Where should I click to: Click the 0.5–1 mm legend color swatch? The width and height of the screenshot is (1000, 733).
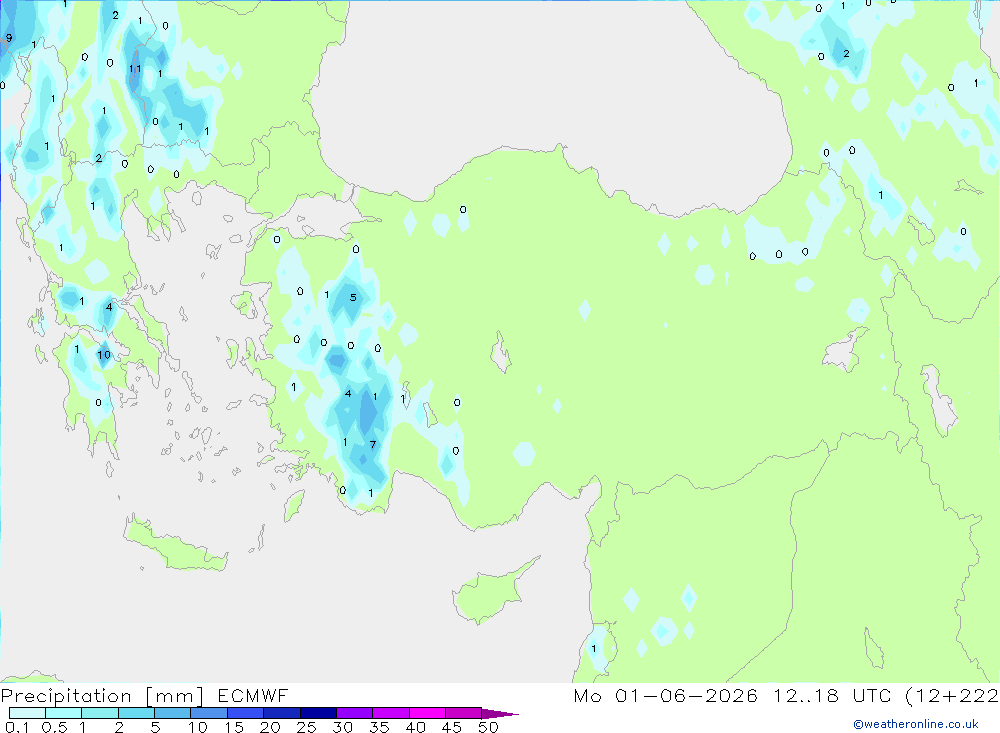(63, 713)
